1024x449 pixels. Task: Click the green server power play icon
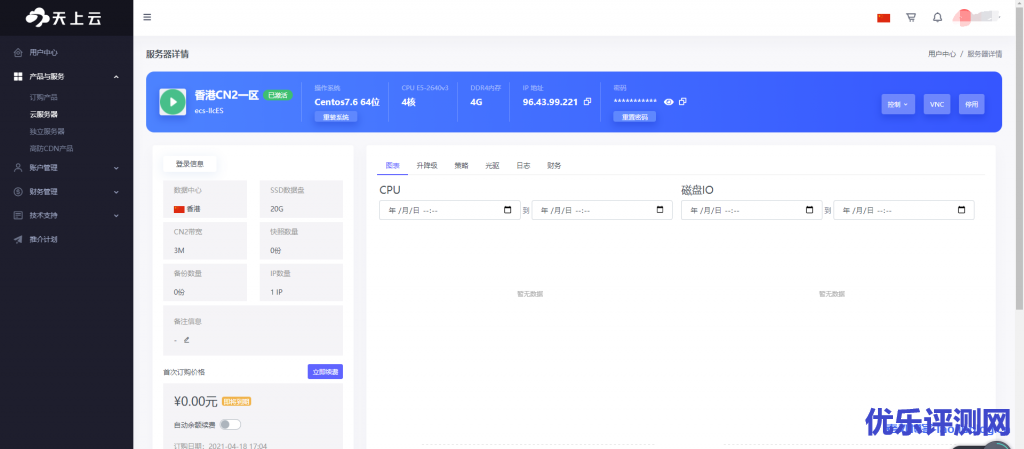coord(173,101)
